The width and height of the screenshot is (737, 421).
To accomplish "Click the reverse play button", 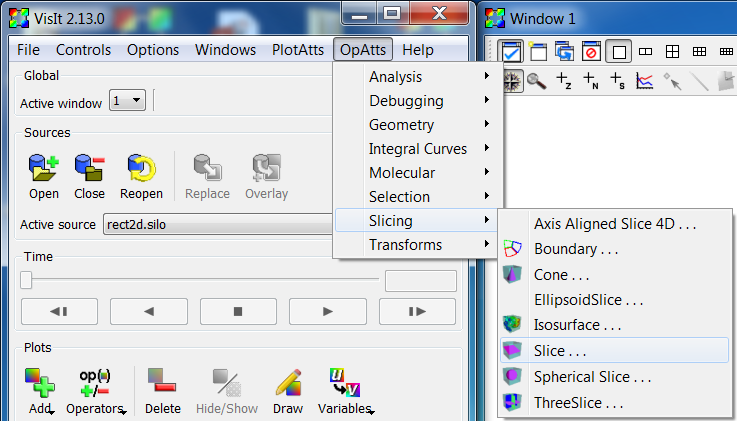I will point(149,311).
